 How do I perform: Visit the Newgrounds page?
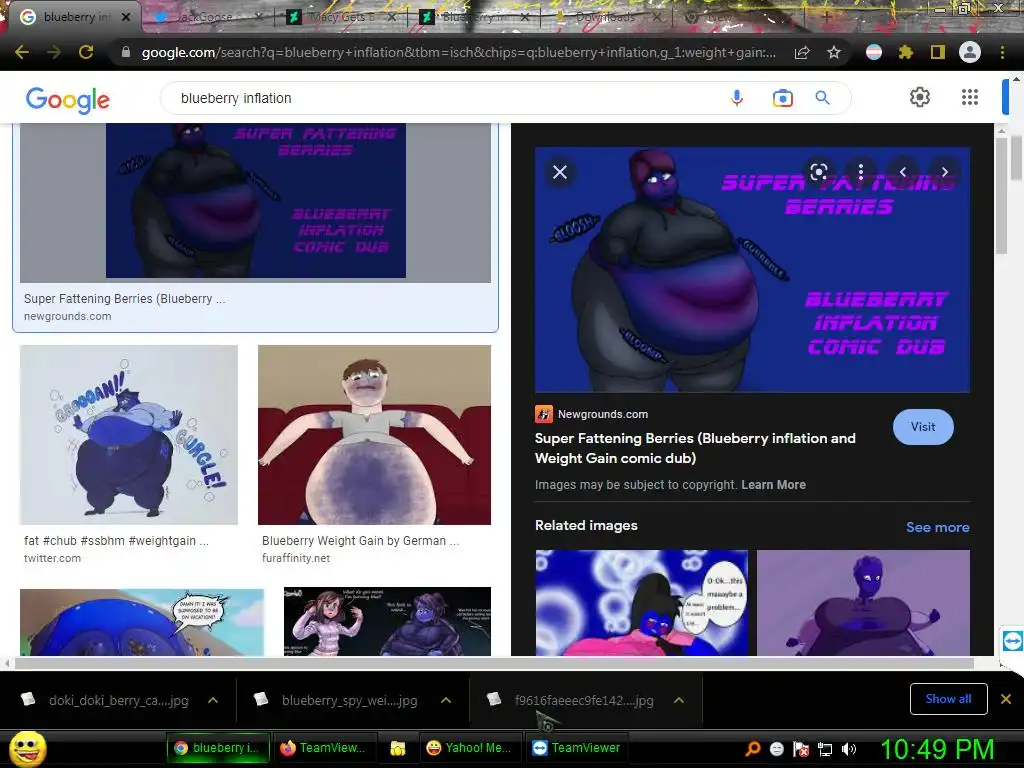pos(923,427)
